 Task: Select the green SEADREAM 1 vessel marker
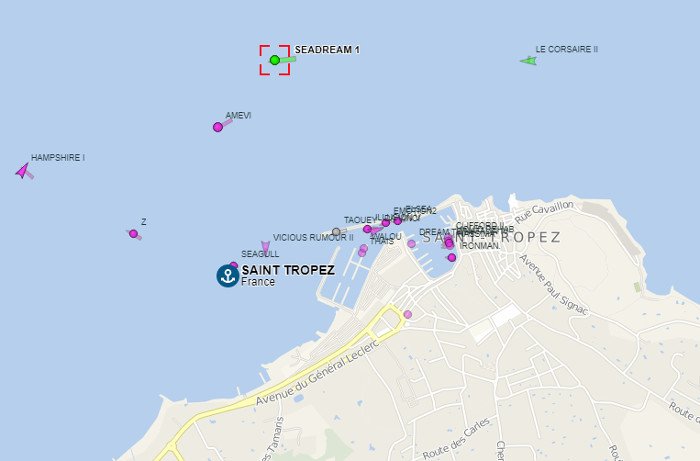(275, 60)
